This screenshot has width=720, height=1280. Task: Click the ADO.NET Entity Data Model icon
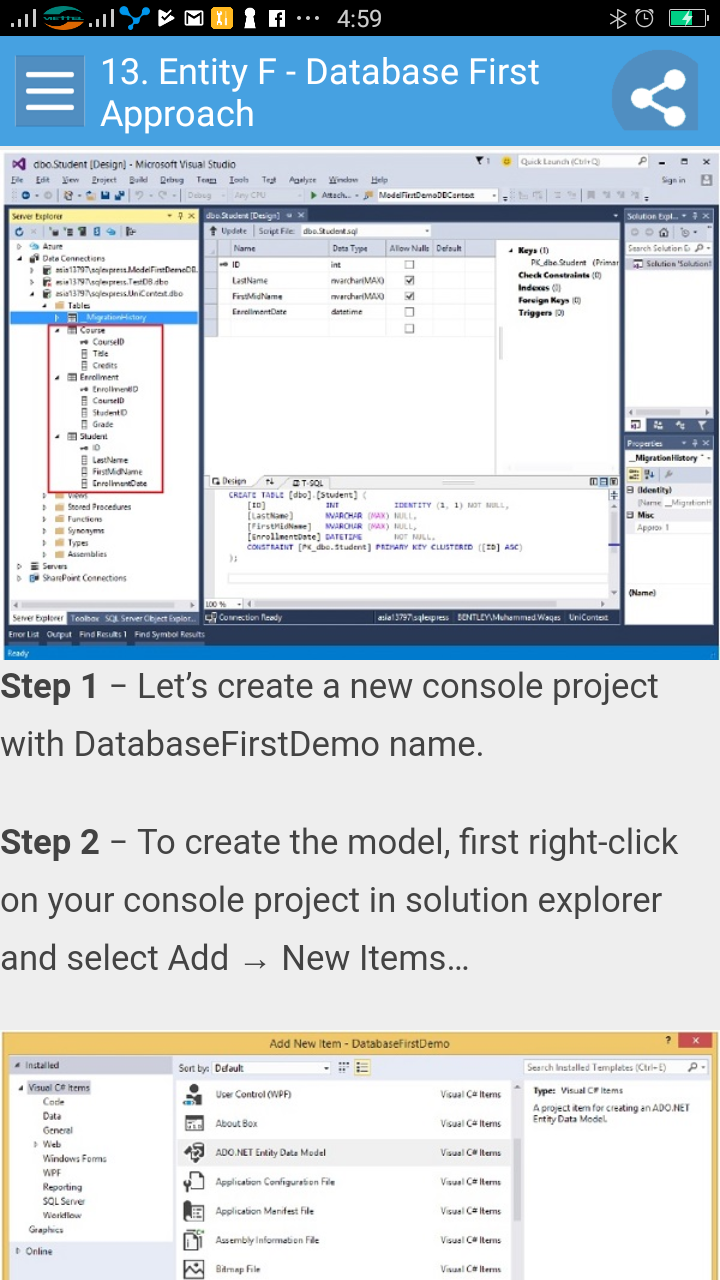click(194, 1153)
